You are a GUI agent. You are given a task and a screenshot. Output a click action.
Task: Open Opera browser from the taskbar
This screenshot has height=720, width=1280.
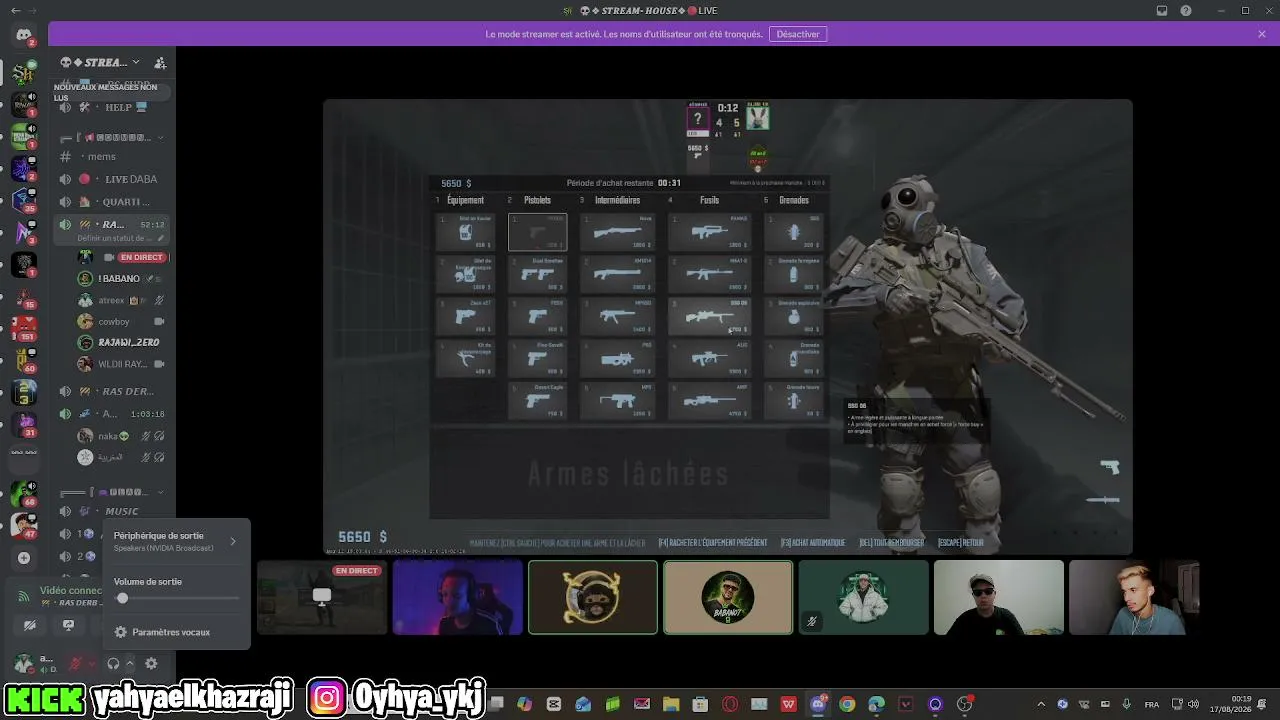[x=730, y=704]
